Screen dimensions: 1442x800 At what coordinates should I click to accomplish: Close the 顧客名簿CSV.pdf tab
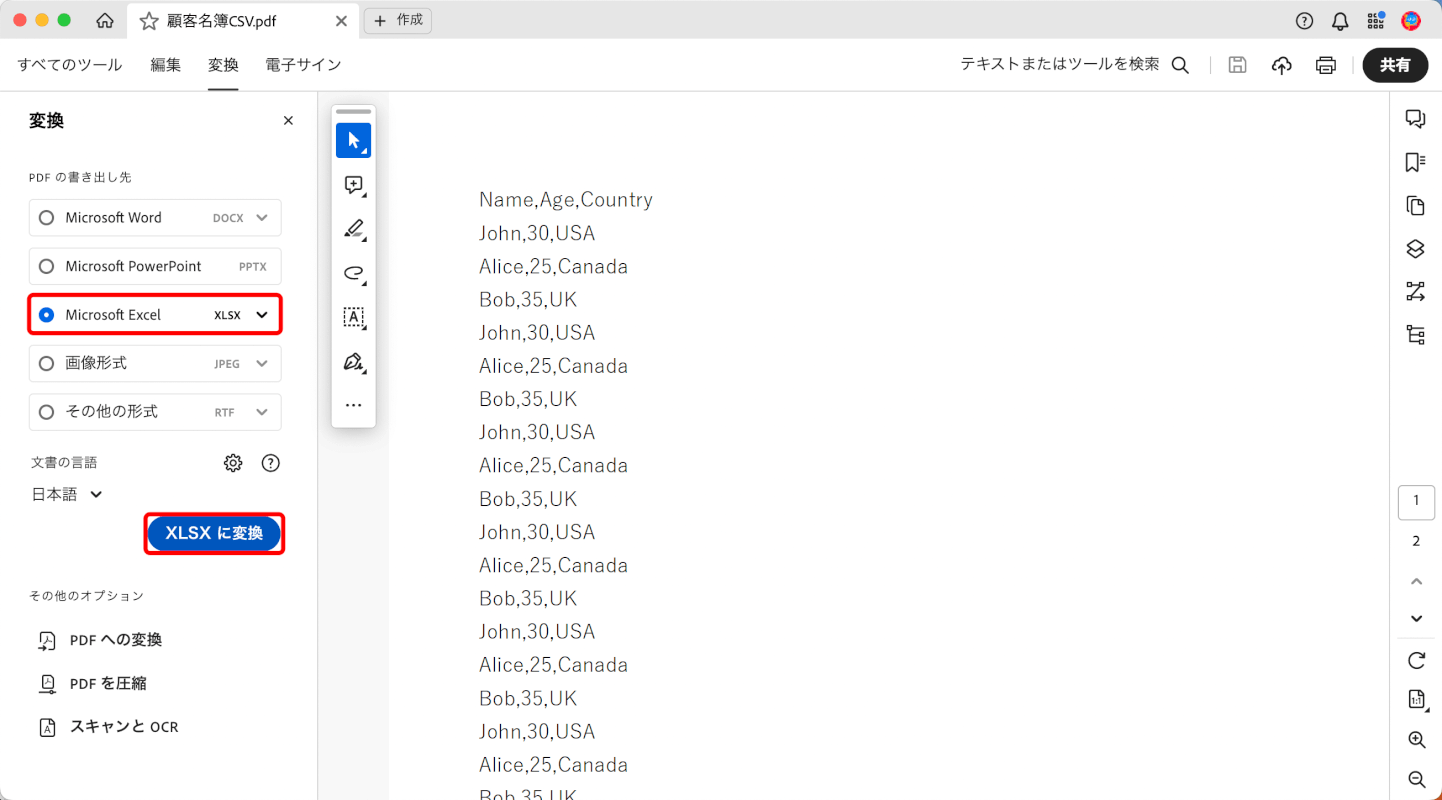click(x=341, y=21)
